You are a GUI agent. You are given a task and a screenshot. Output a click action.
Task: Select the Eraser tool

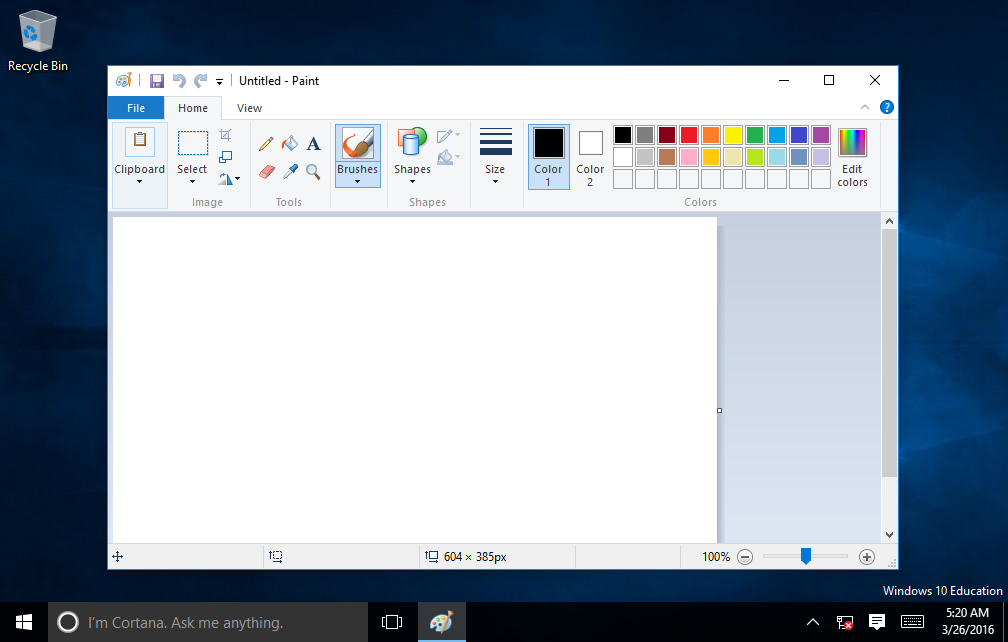click(266, 172)
